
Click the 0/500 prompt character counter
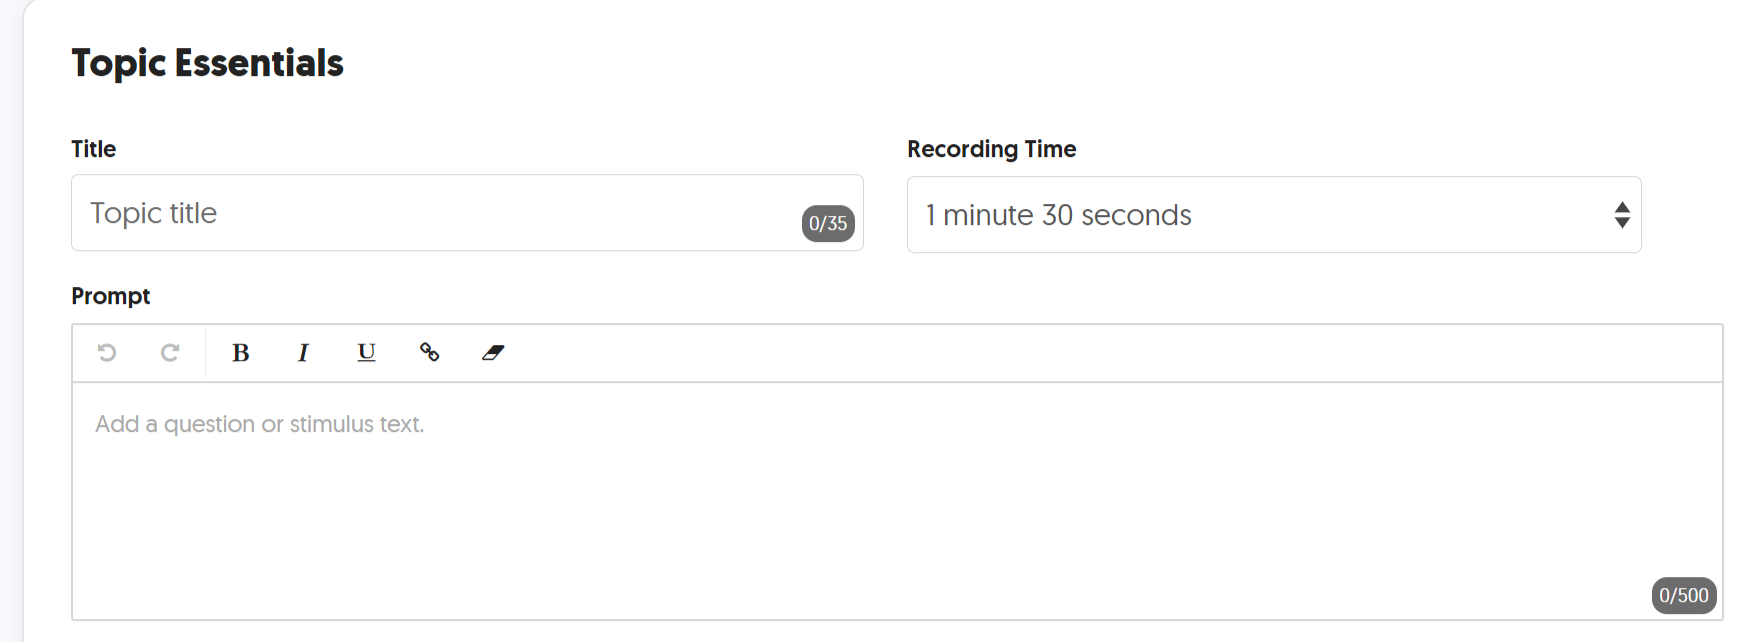pyautogui.click(x=1683, y=595)
